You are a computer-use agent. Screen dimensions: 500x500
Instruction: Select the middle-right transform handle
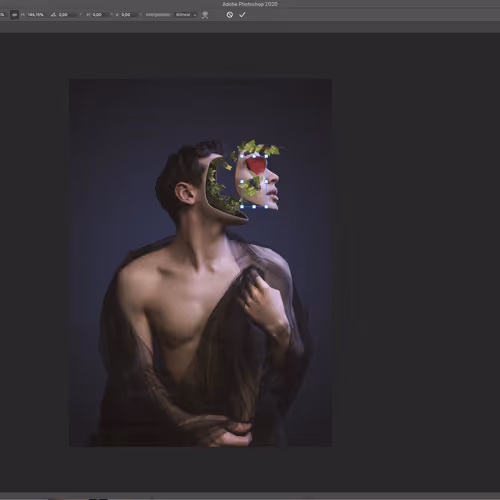click(266, 182)
